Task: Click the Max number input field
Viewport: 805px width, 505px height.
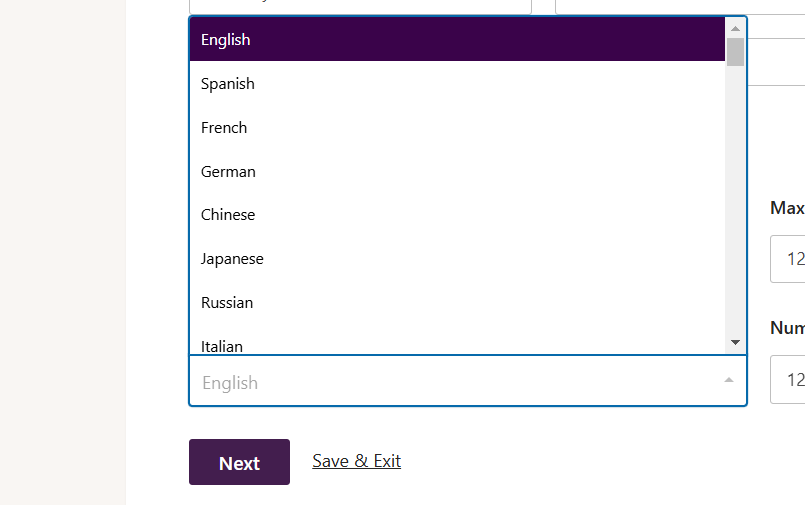Action: (788, 259)
